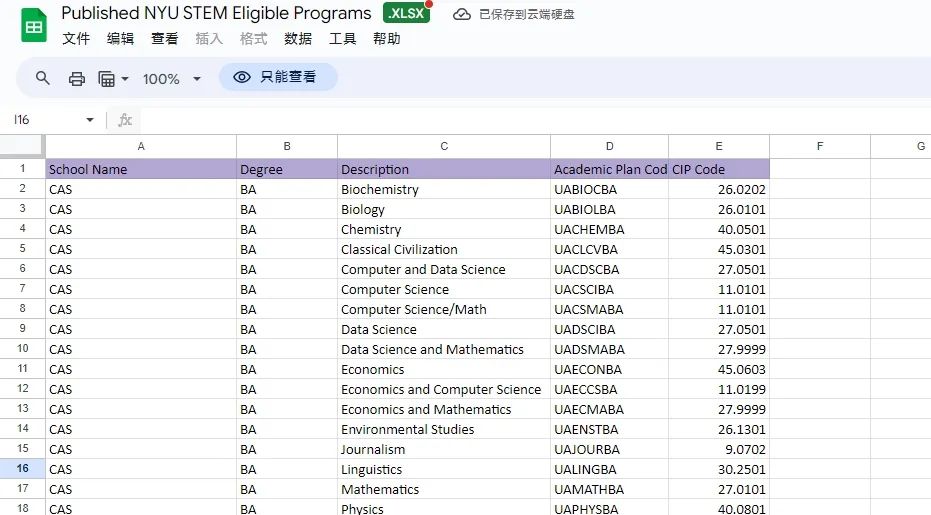The height and width of the screenshot is (515, 931).
Task: Click the Biochemistry cell
Action: [x=444, y=189]
